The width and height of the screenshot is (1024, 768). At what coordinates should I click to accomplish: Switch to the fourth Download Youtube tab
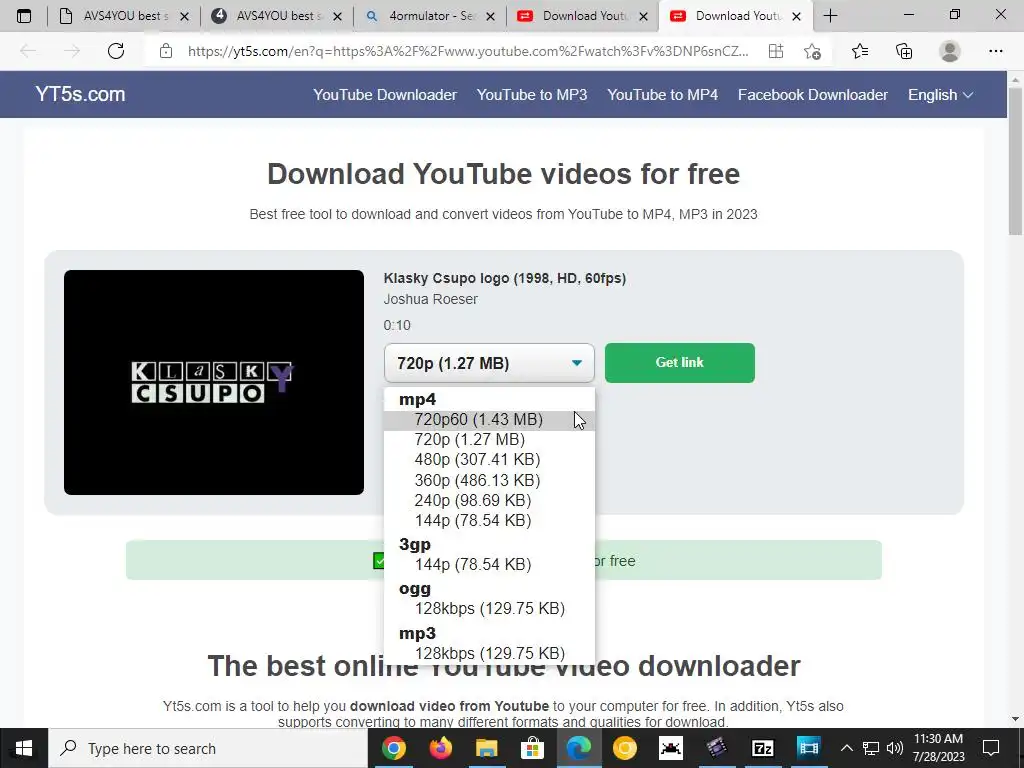coord(583,16)
